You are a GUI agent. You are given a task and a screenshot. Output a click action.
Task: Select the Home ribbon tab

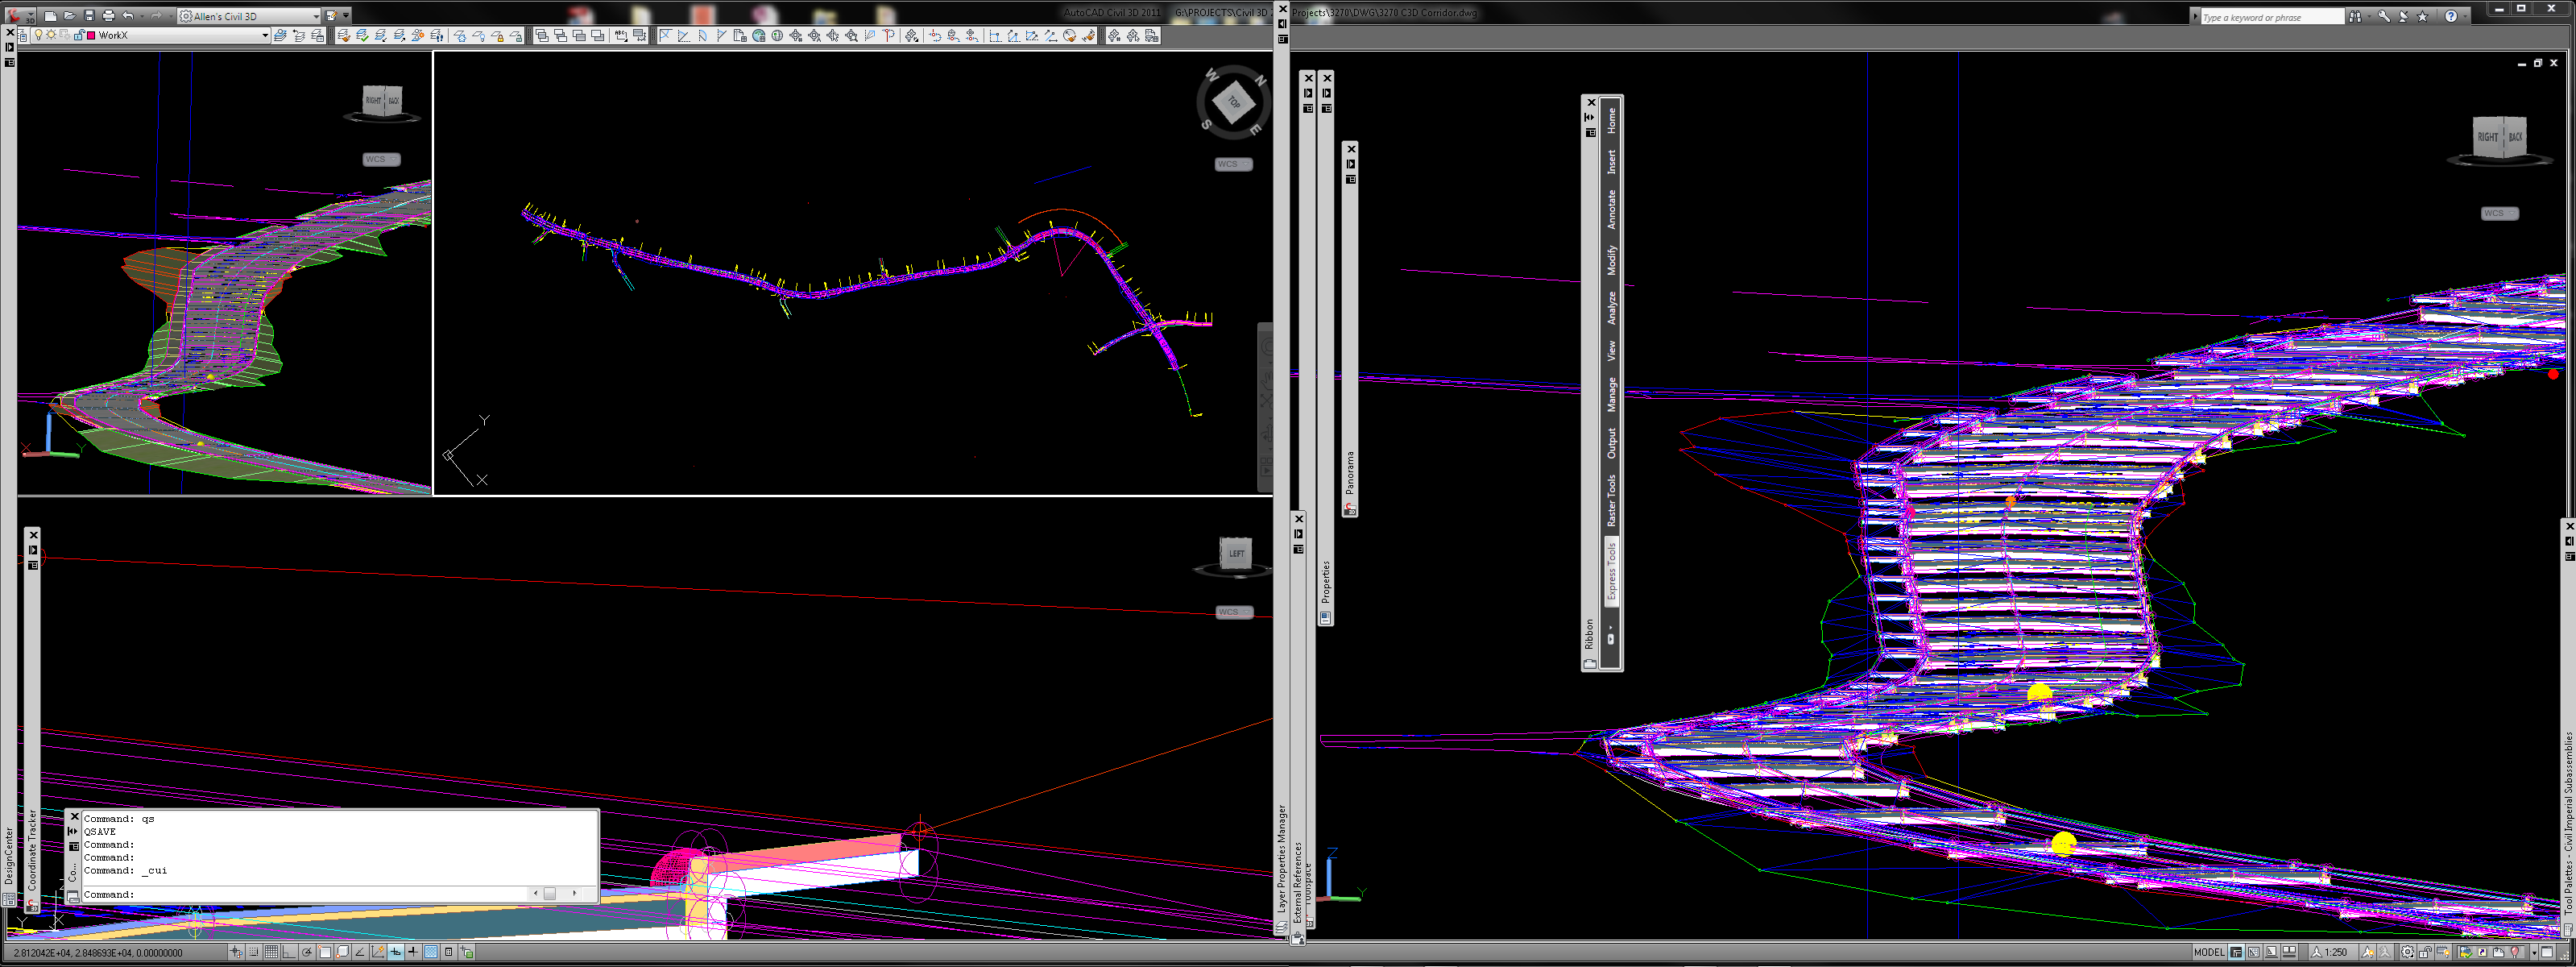1611,121
